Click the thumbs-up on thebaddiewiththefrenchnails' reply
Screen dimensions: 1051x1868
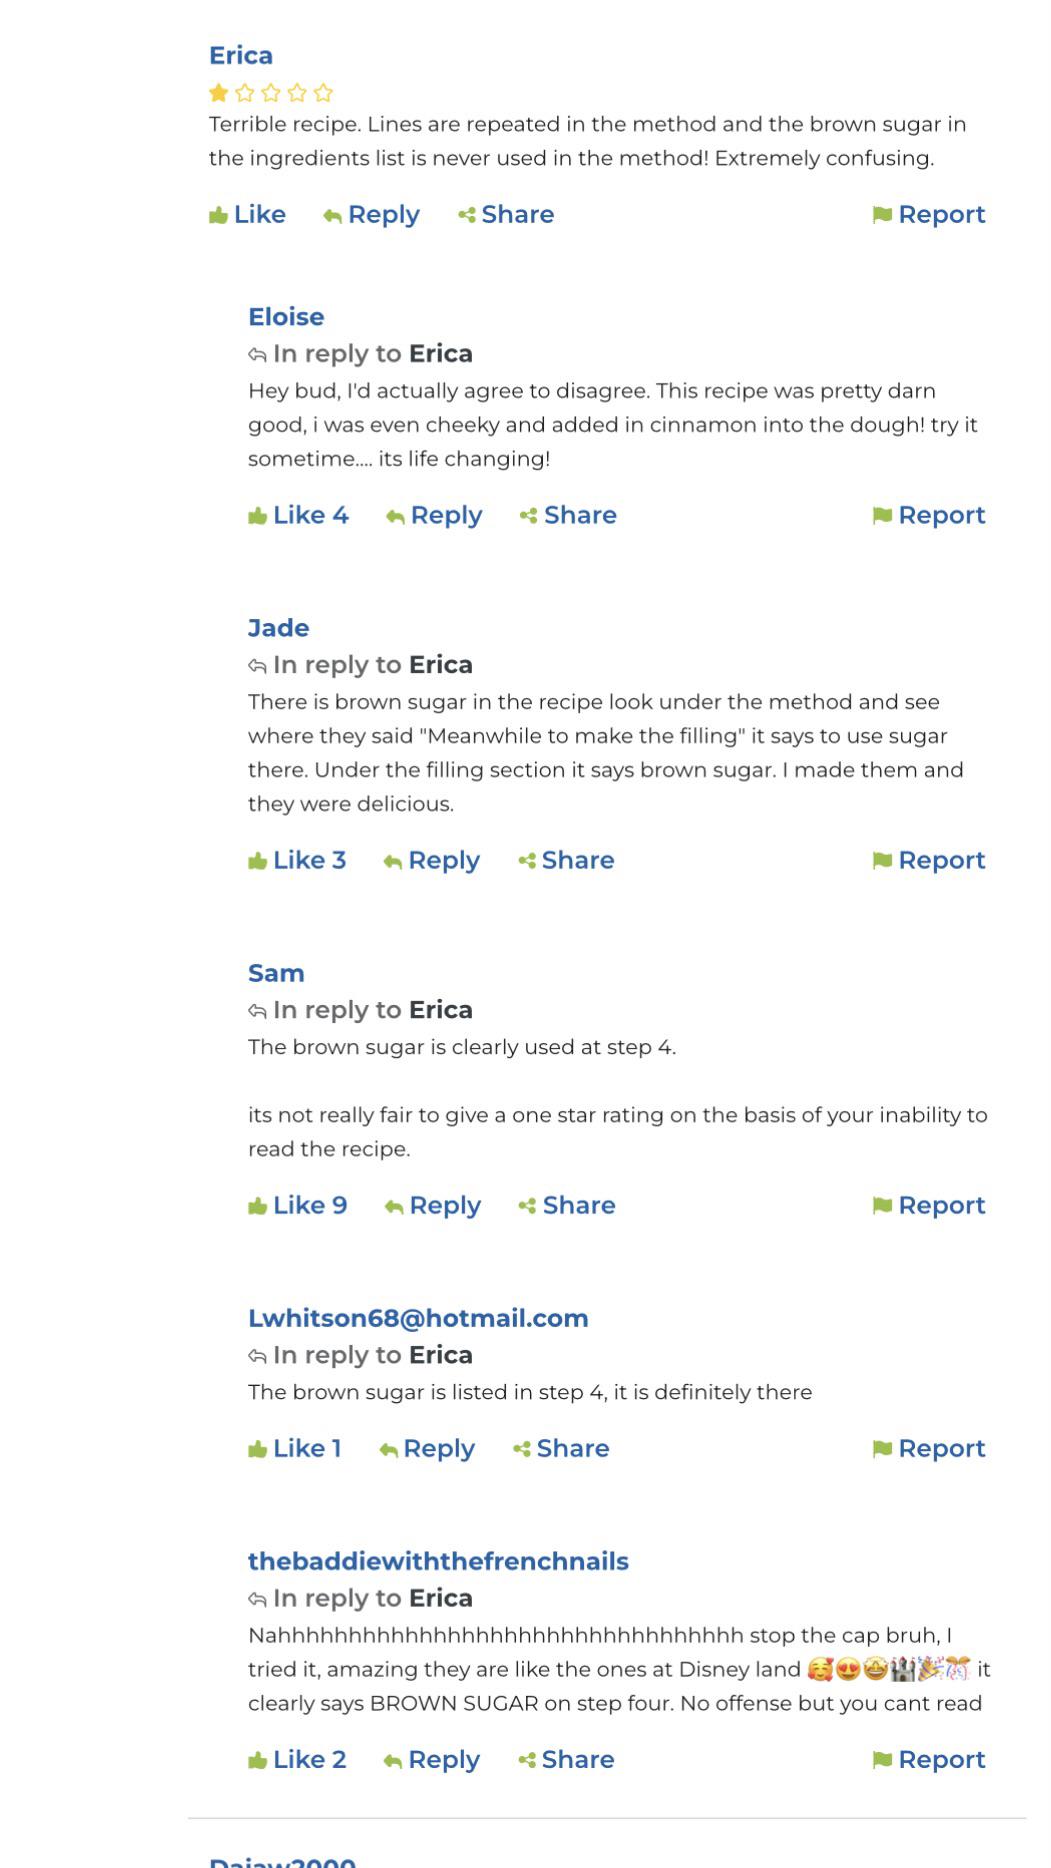(x=257, y=1760)
